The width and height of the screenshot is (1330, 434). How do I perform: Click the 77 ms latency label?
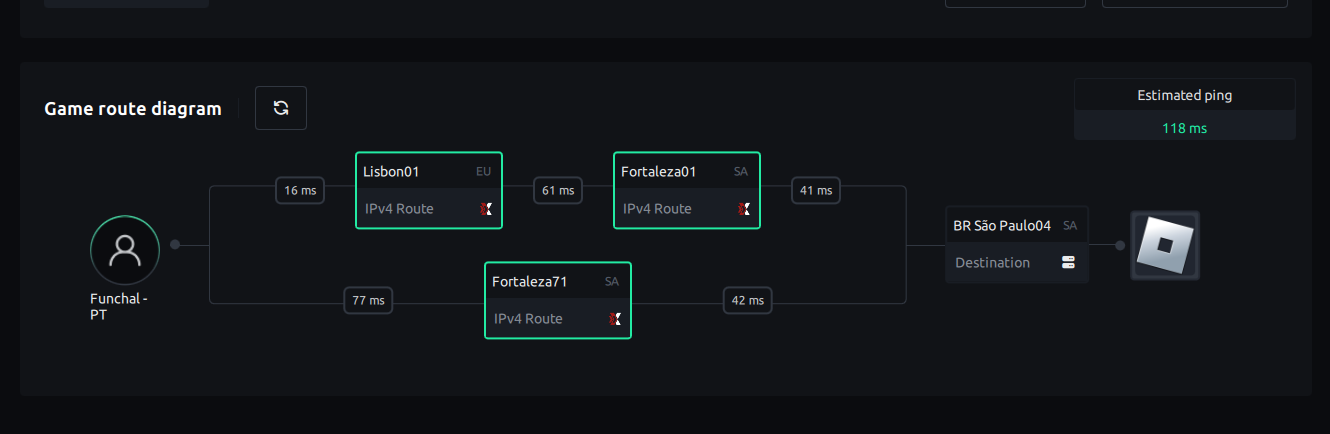coord(369,300)
